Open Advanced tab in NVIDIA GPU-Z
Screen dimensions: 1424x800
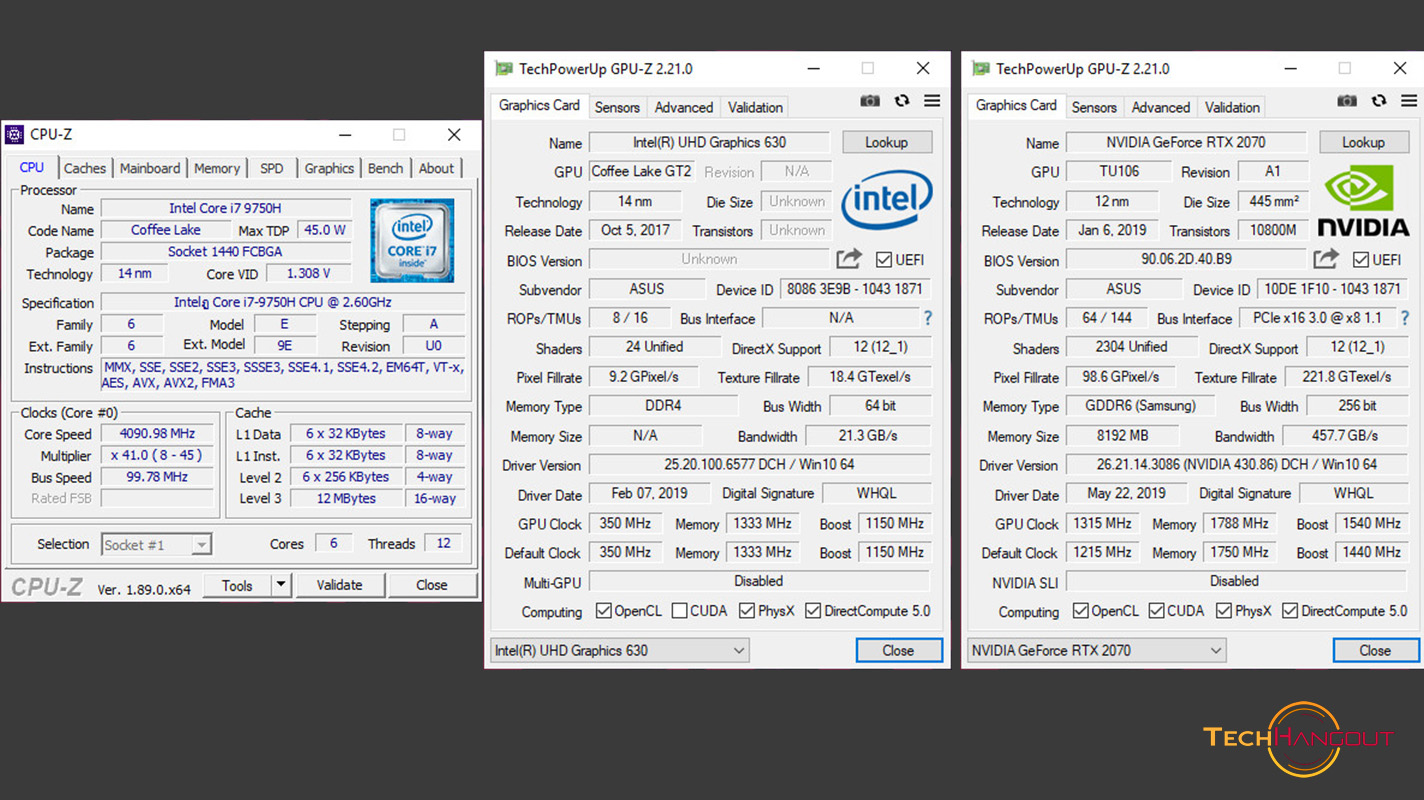point(1161,107)
